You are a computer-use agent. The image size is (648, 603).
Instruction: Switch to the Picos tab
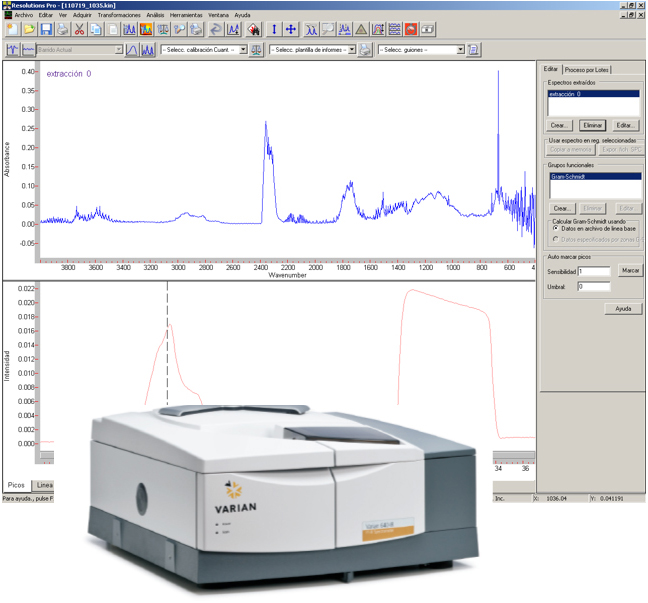pyautogui.click(x=16, y=485)
